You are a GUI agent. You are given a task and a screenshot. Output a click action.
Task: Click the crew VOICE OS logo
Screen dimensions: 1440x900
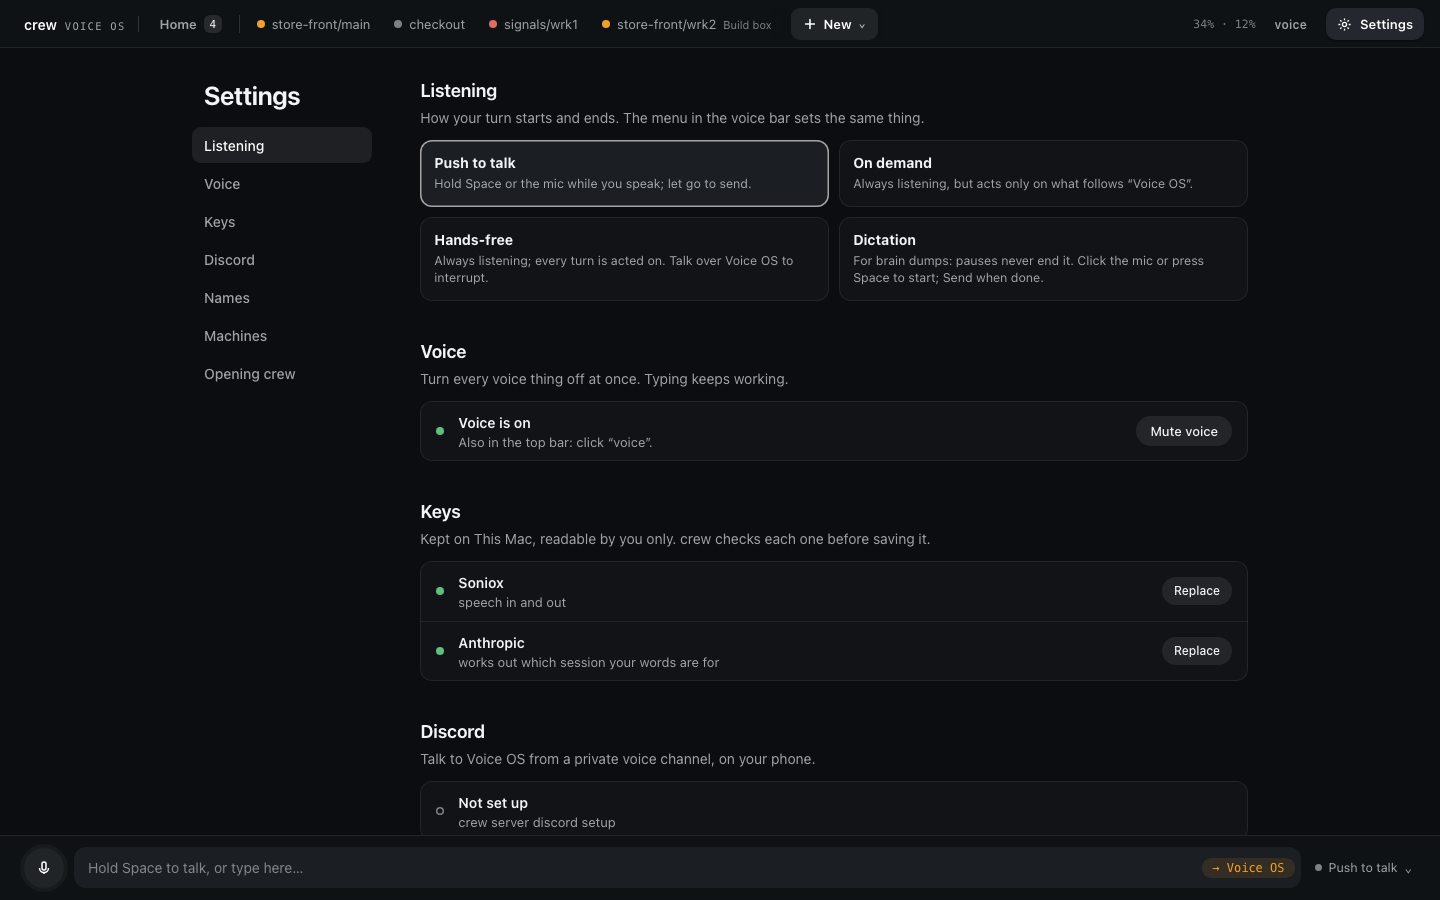[x=74, y=25]
